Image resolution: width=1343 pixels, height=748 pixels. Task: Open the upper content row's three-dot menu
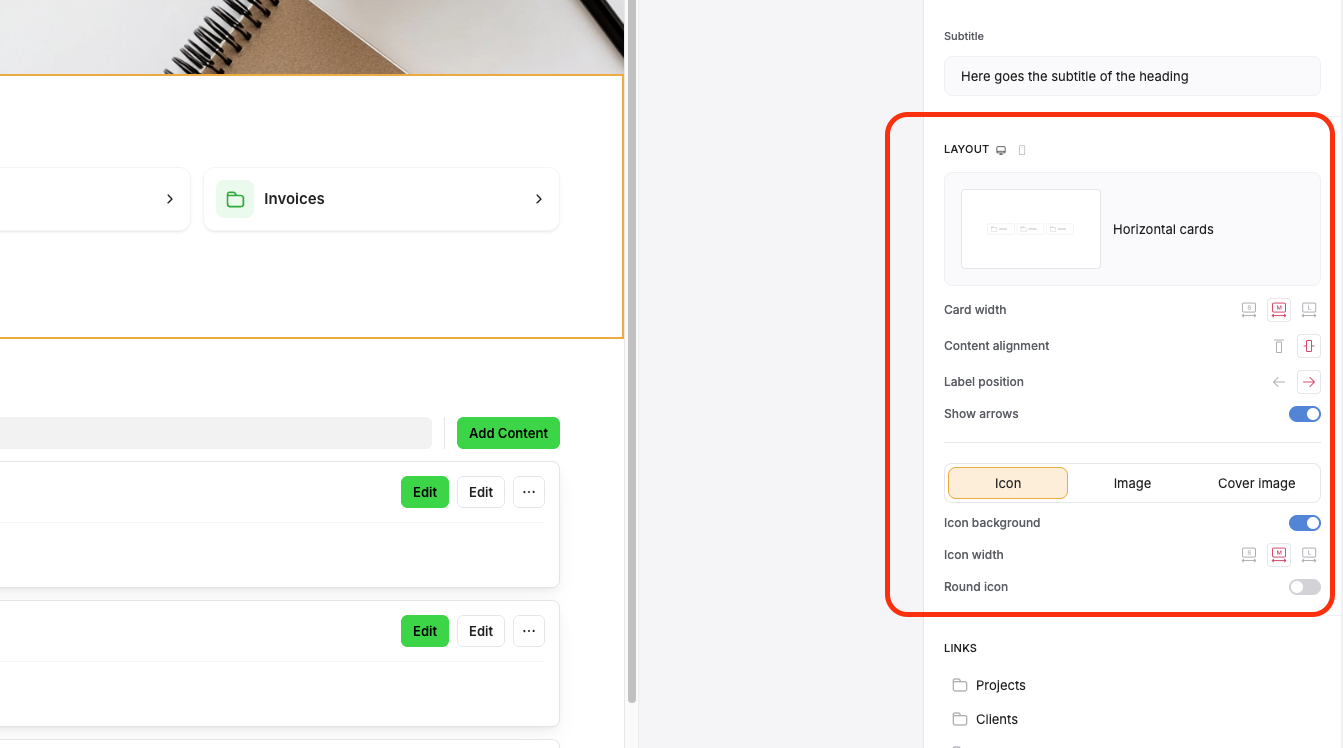[x=529, y=492]
